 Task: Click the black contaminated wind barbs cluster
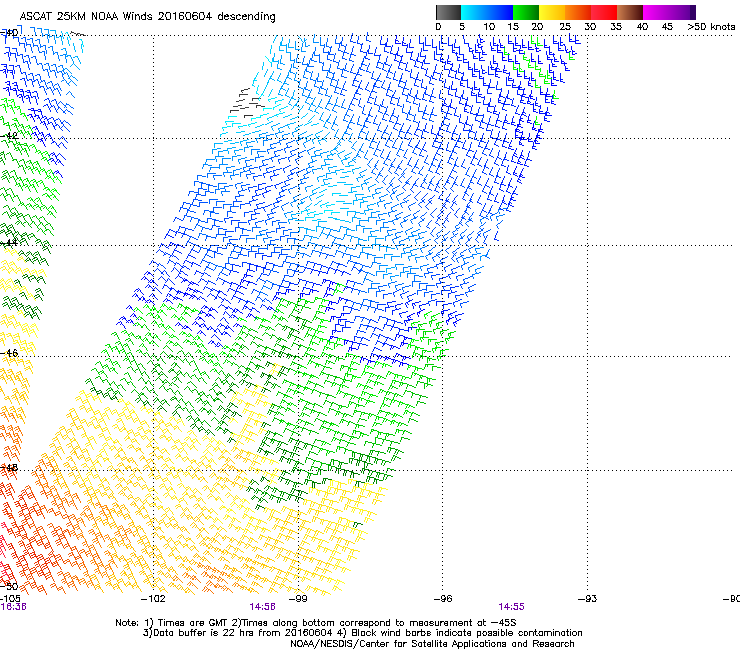[x=245, y=102]
